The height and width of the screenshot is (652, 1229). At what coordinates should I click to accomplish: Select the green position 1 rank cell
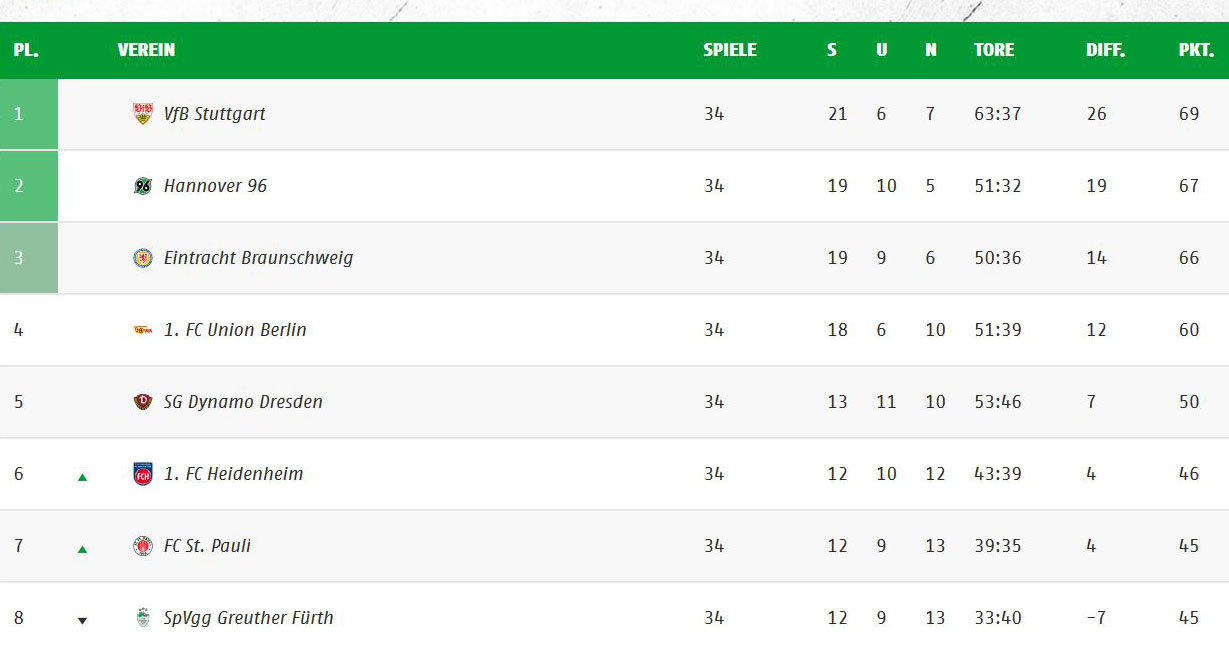(29, 114)
